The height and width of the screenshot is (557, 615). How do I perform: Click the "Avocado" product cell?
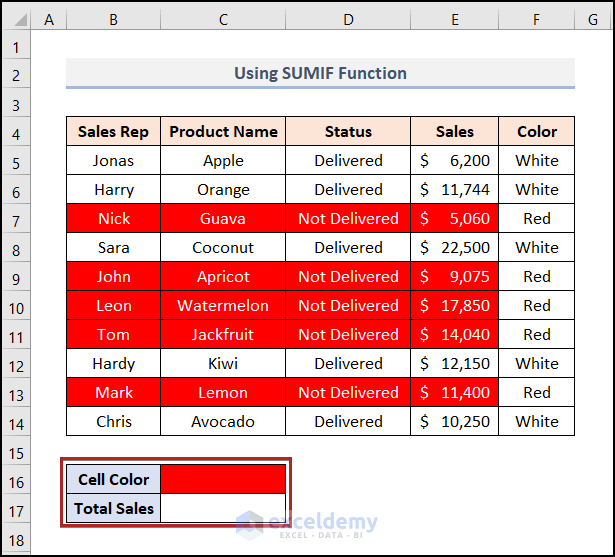pyautogui.click(x=223, y=421)
